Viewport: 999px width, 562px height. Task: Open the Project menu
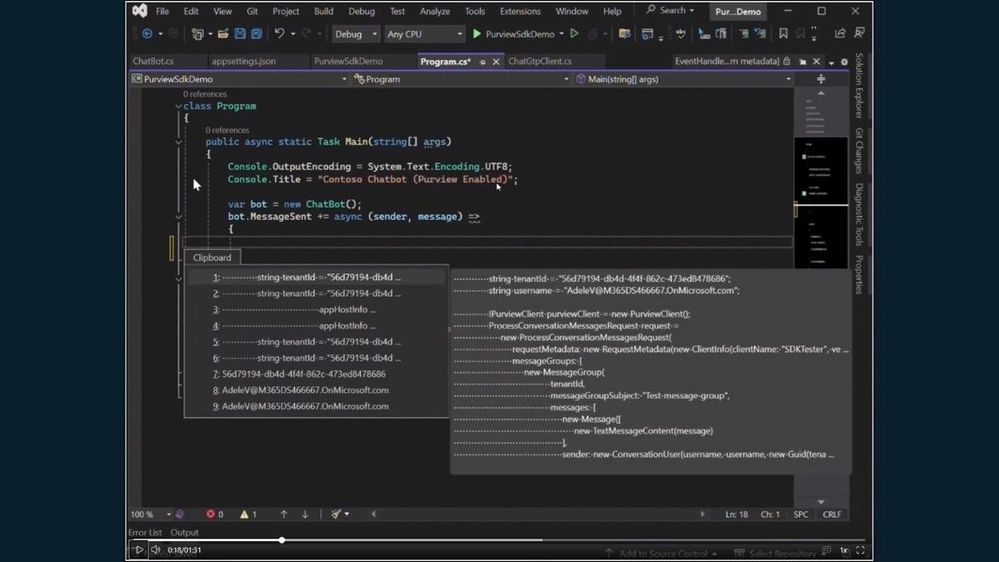coord(285,11)
